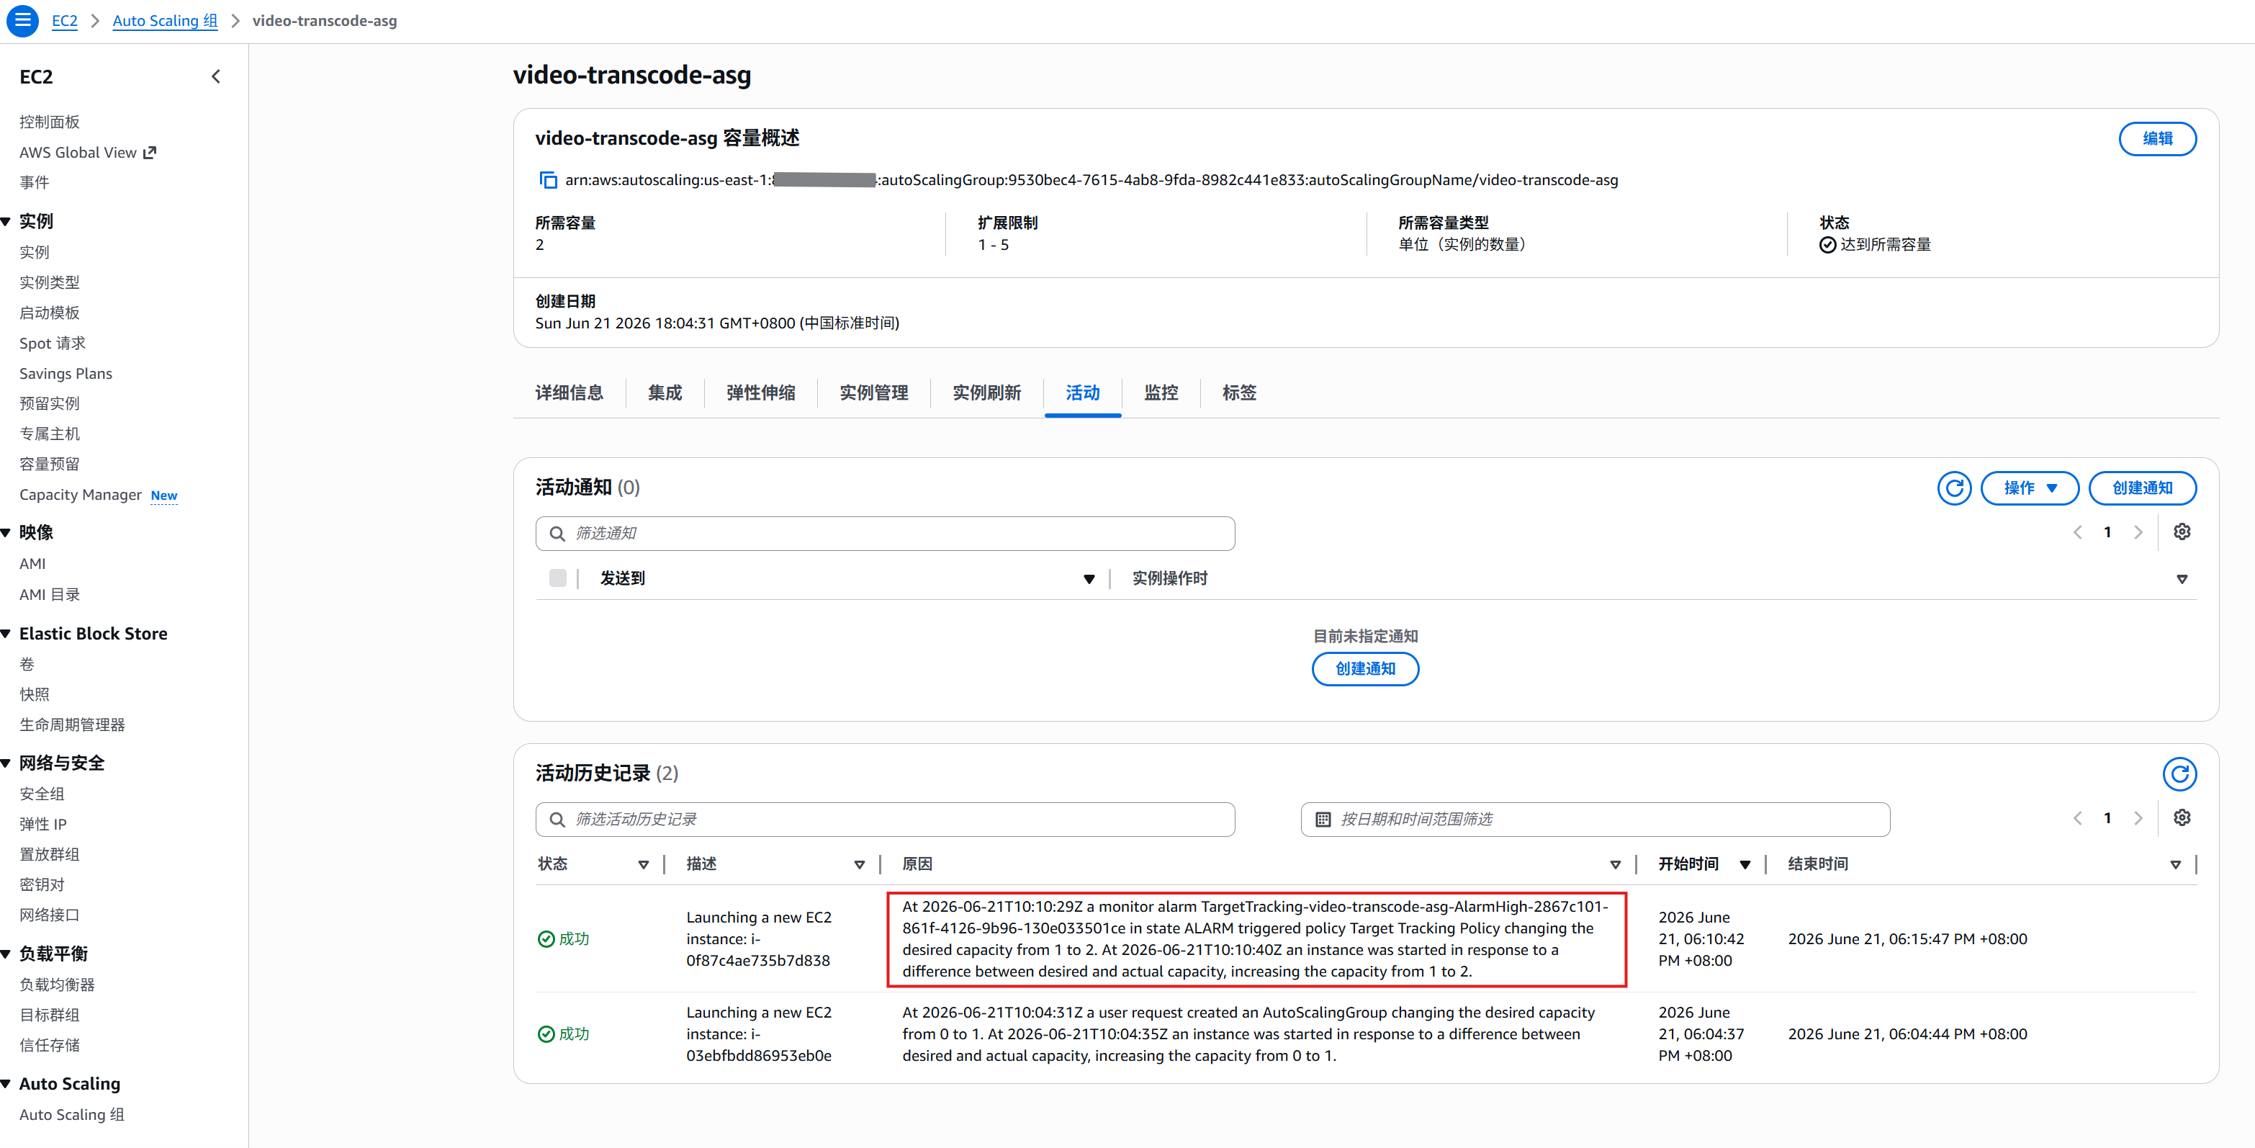
Task: Collapse the EC2 sidebar panel
Action: pos(216,77)
